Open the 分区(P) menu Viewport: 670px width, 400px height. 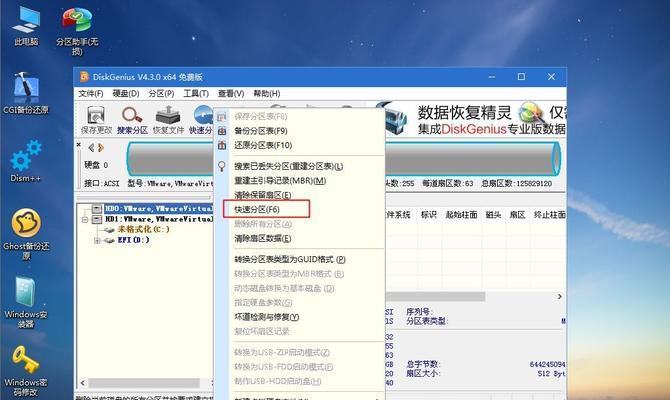click(161, 93)
